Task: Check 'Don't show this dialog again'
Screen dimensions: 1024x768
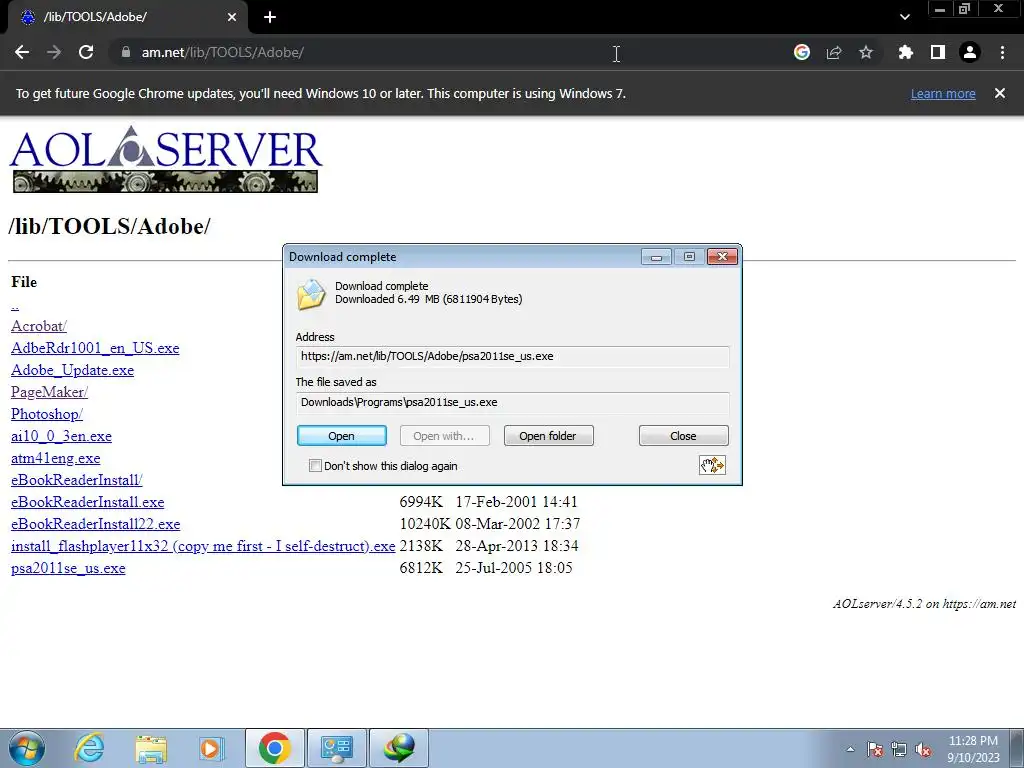Action: click(315, 466)
